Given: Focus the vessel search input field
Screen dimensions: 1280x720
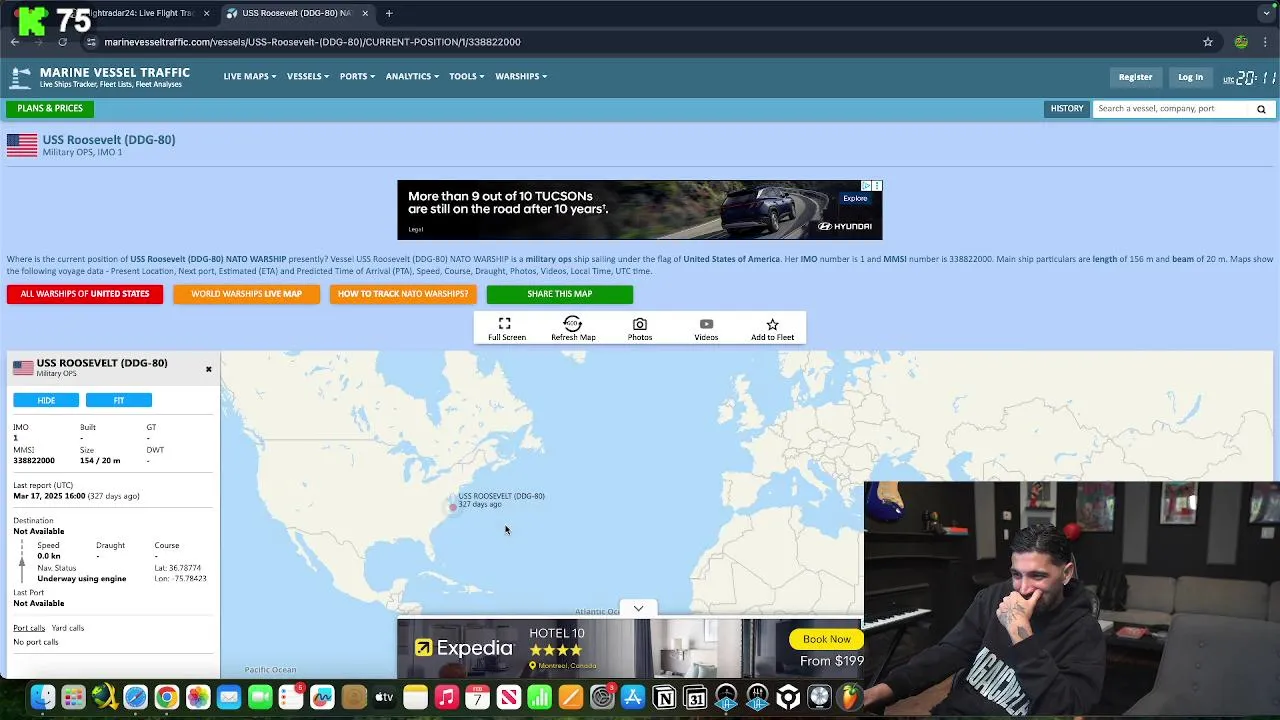Looking at the screenshot, I should (x=1172, y=108).
